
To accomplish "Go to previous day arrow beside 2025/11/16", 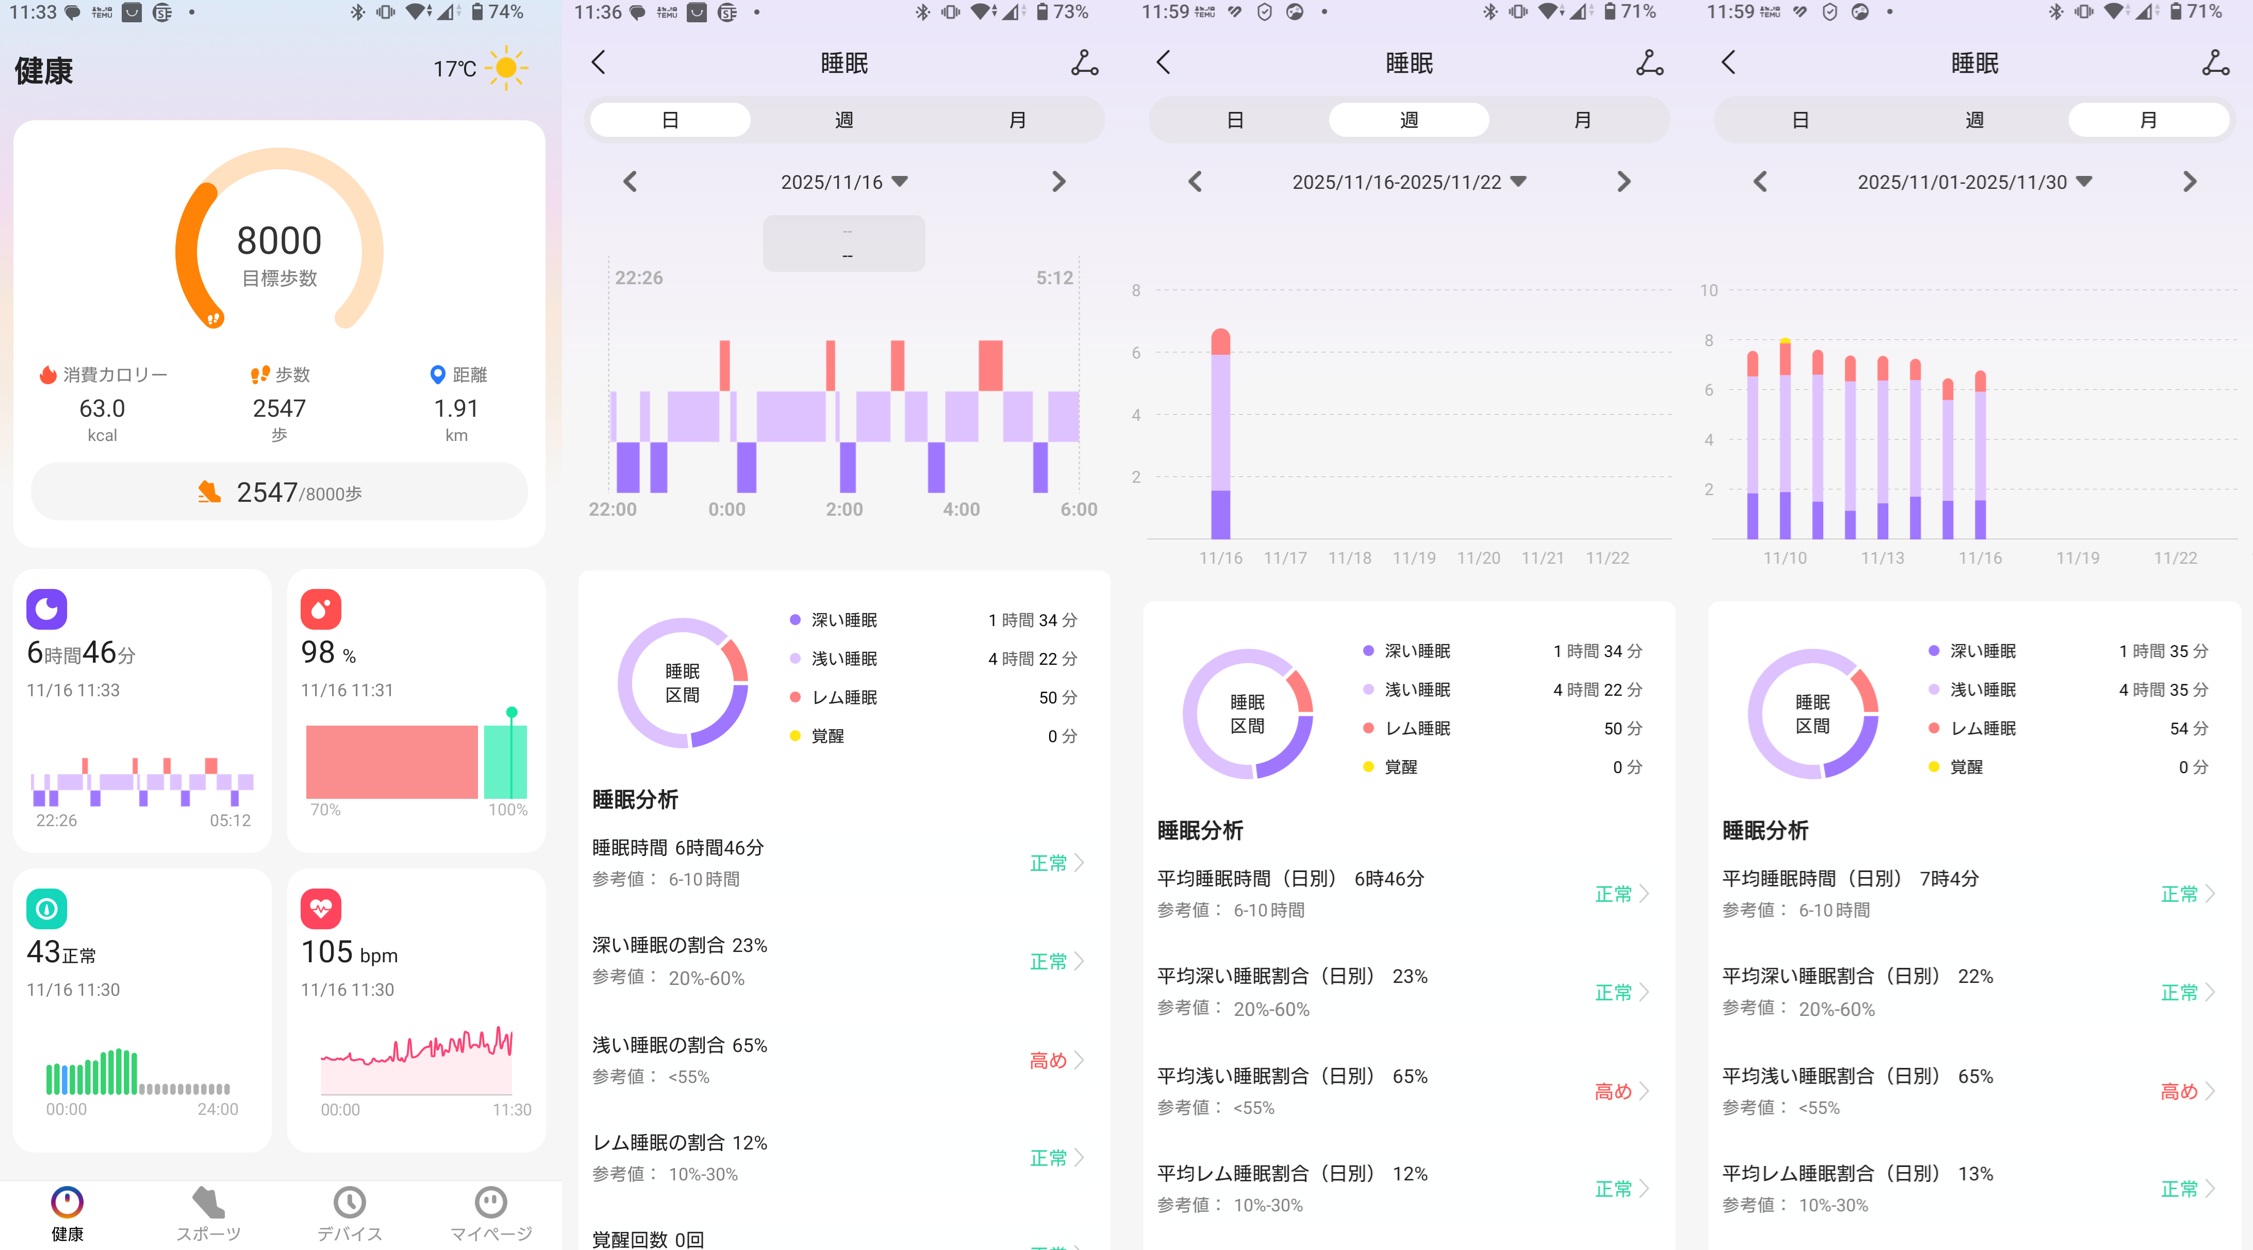I will pyautogui.click(x=630, y=182).
